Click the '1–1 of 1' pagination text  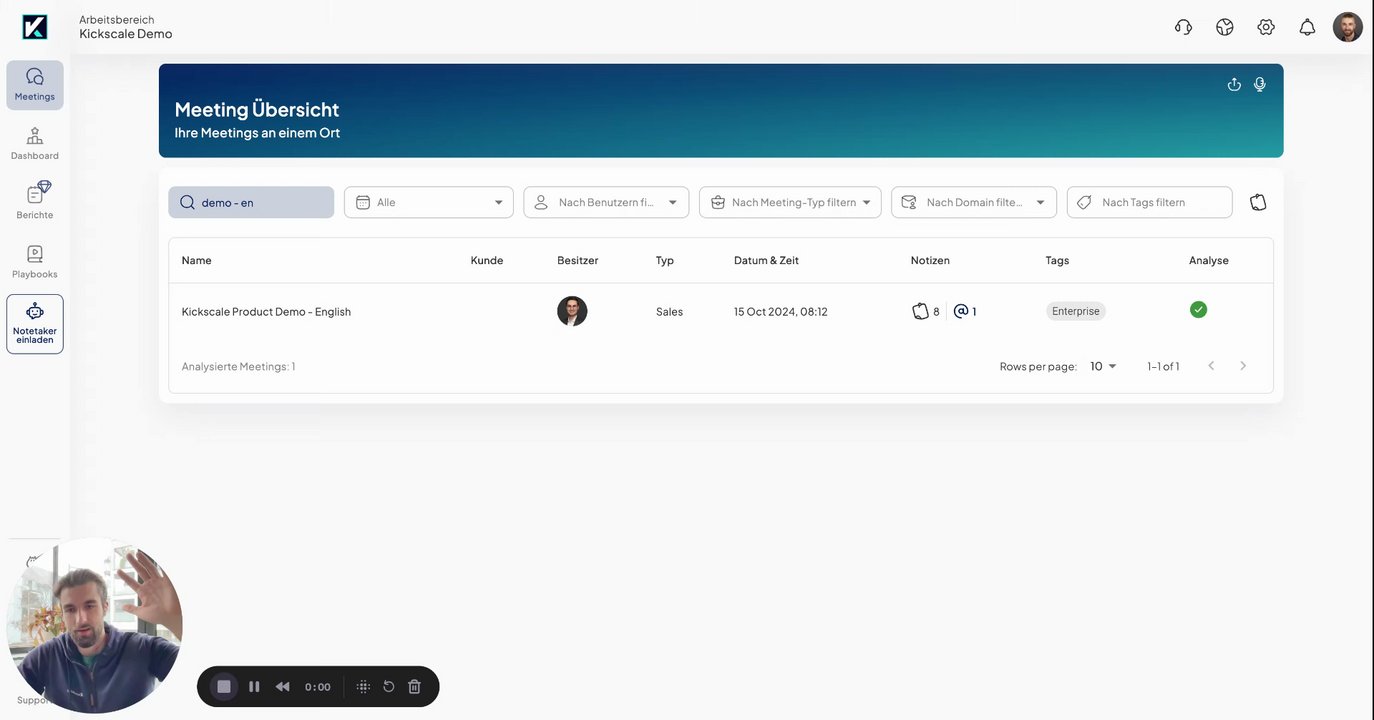1163,367
